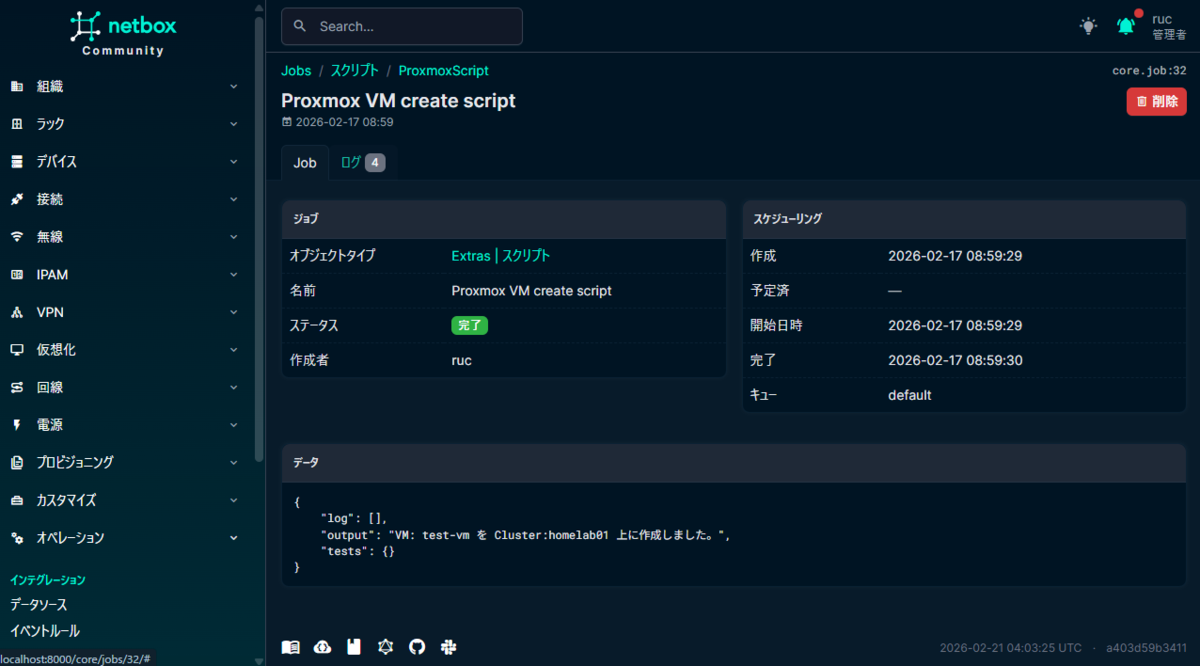Click the core.job:32 identifier text
1200x666 pixels.
[x=1149, y=71]
